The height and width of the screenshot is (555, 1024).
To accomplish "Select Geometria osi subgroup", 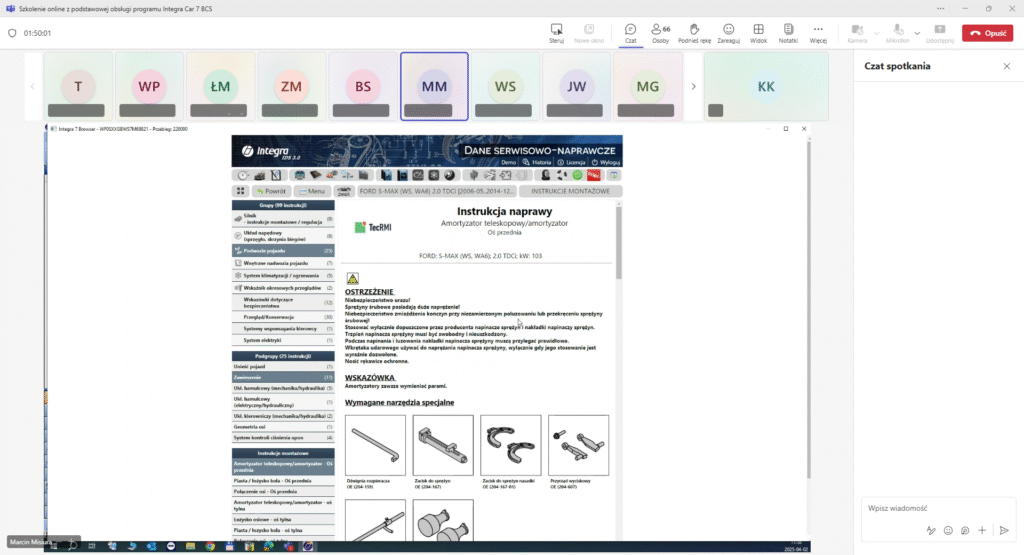I will (x=283, y=427).
